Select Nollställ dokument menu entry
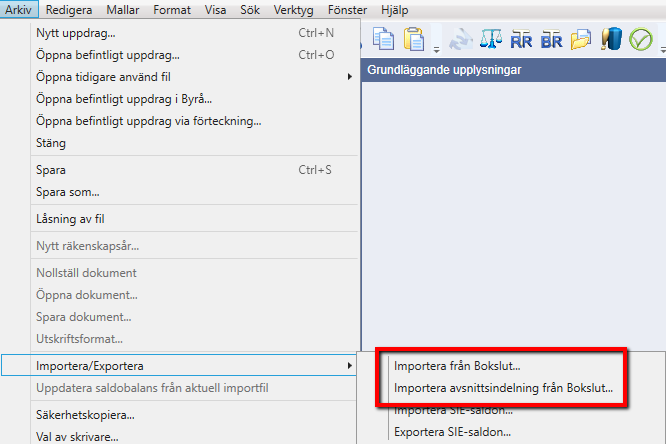666x444 pixels. point(195,273)
